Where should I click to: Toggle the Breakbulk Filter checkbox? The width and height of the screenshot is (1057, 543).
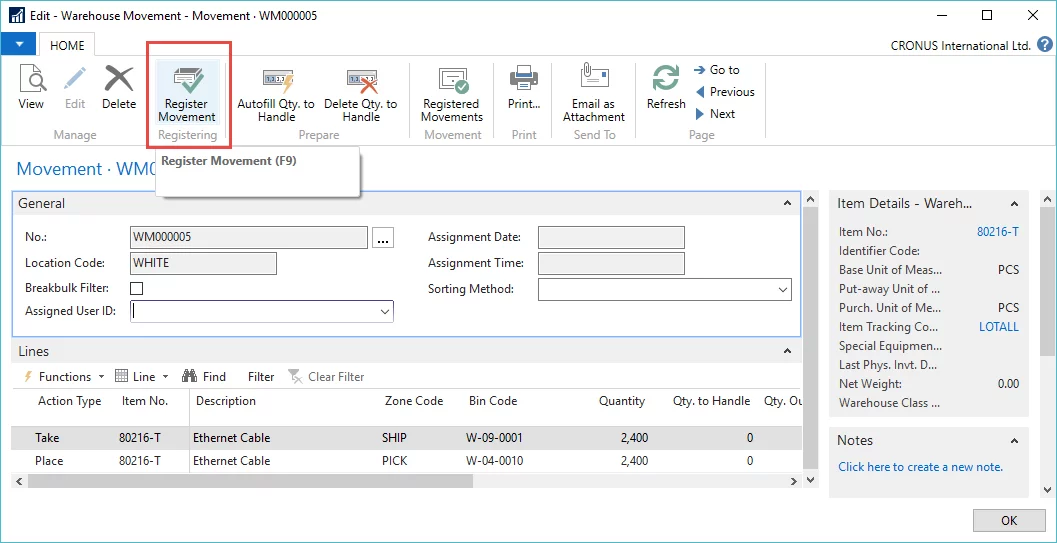(137, 289)
